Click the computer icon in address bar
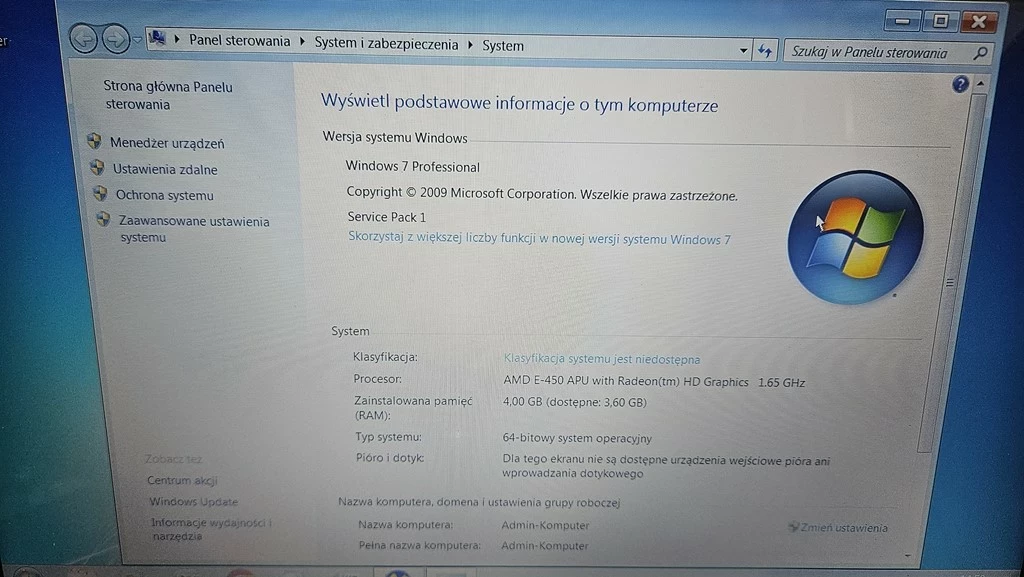 [x=157, y=38]
